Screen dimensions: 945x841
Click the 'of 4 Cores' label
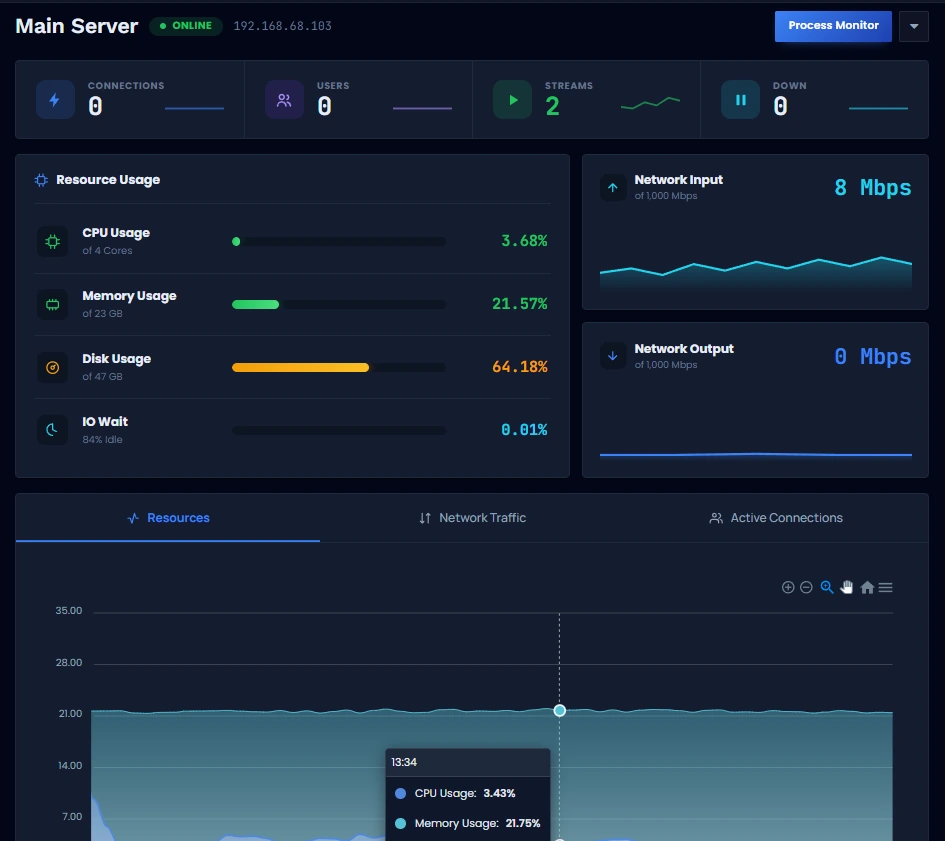pyautogui.click(x=107, y=251)
